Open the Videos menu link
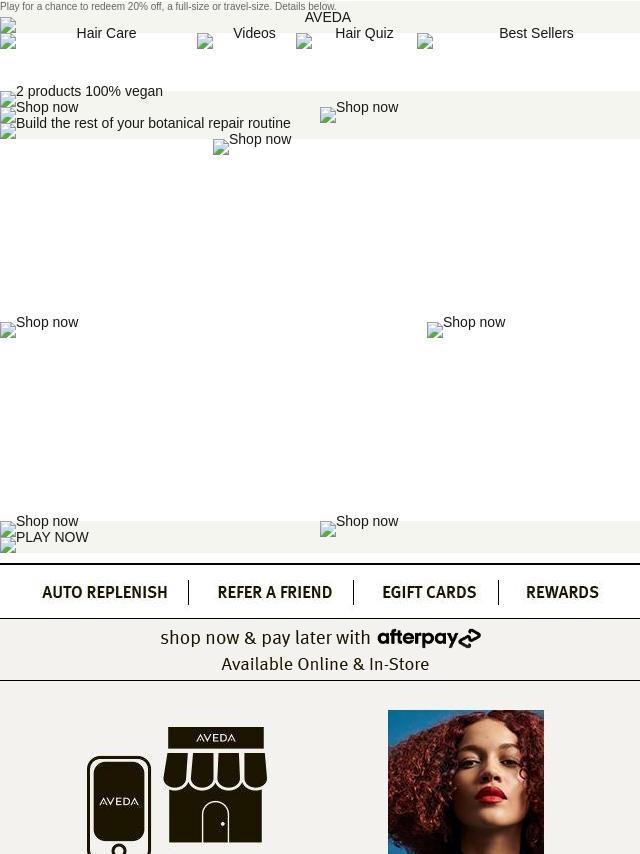This screenshot has width=640, height=854. coord(254,33)
